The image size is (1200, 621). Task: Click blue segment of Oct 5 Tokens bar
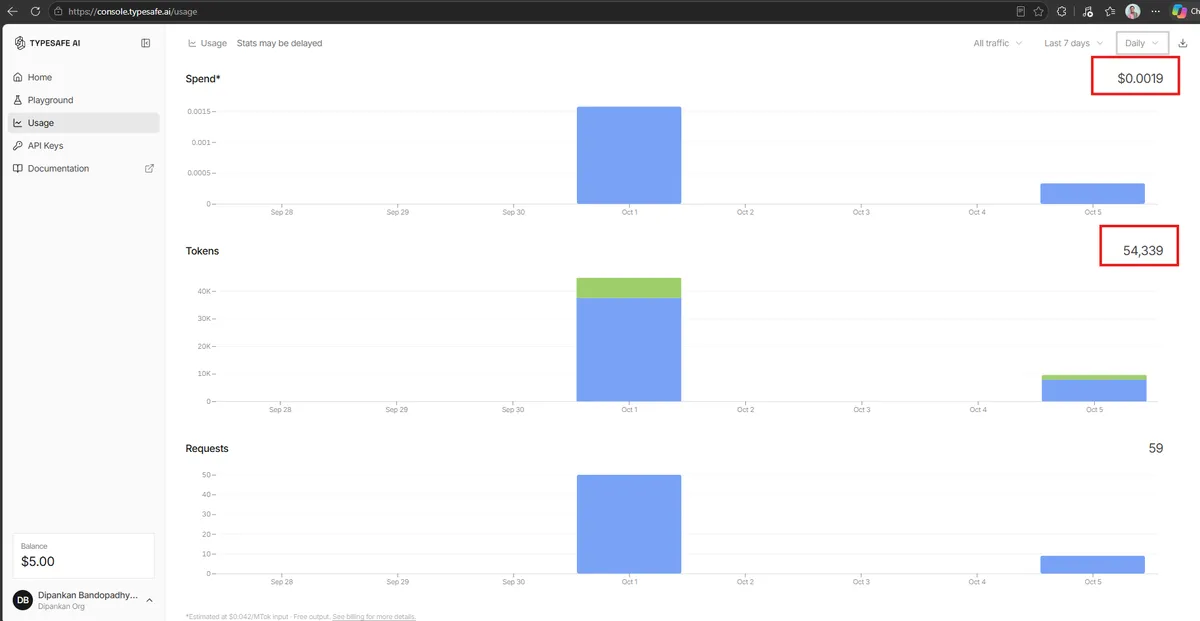(x=1092, y=391)
